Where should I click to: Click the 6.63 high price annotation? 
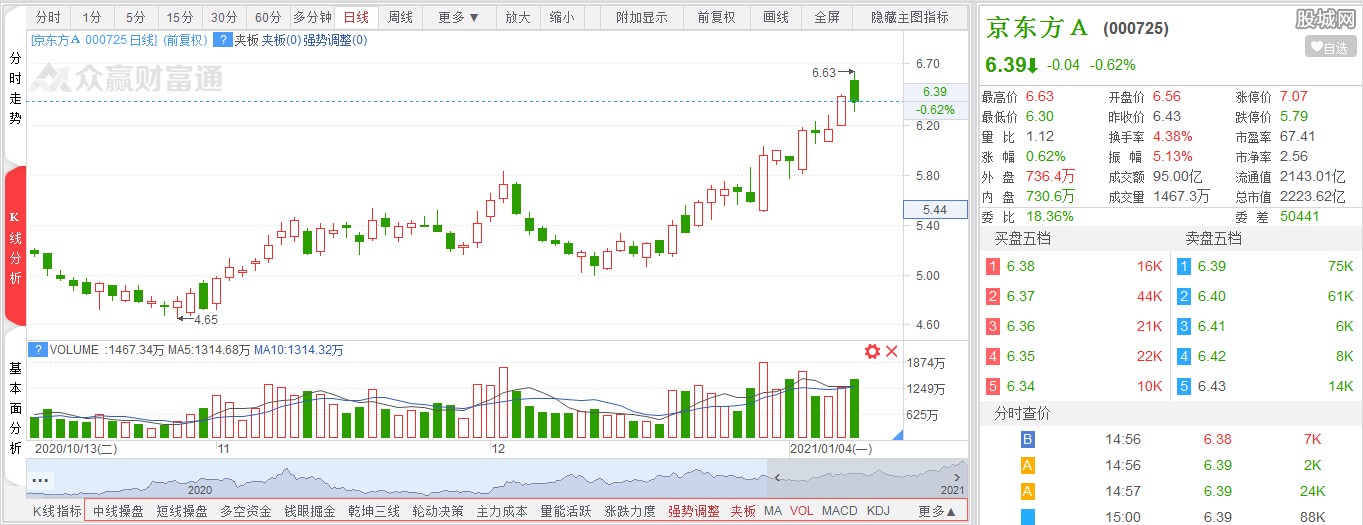point(824,73)
